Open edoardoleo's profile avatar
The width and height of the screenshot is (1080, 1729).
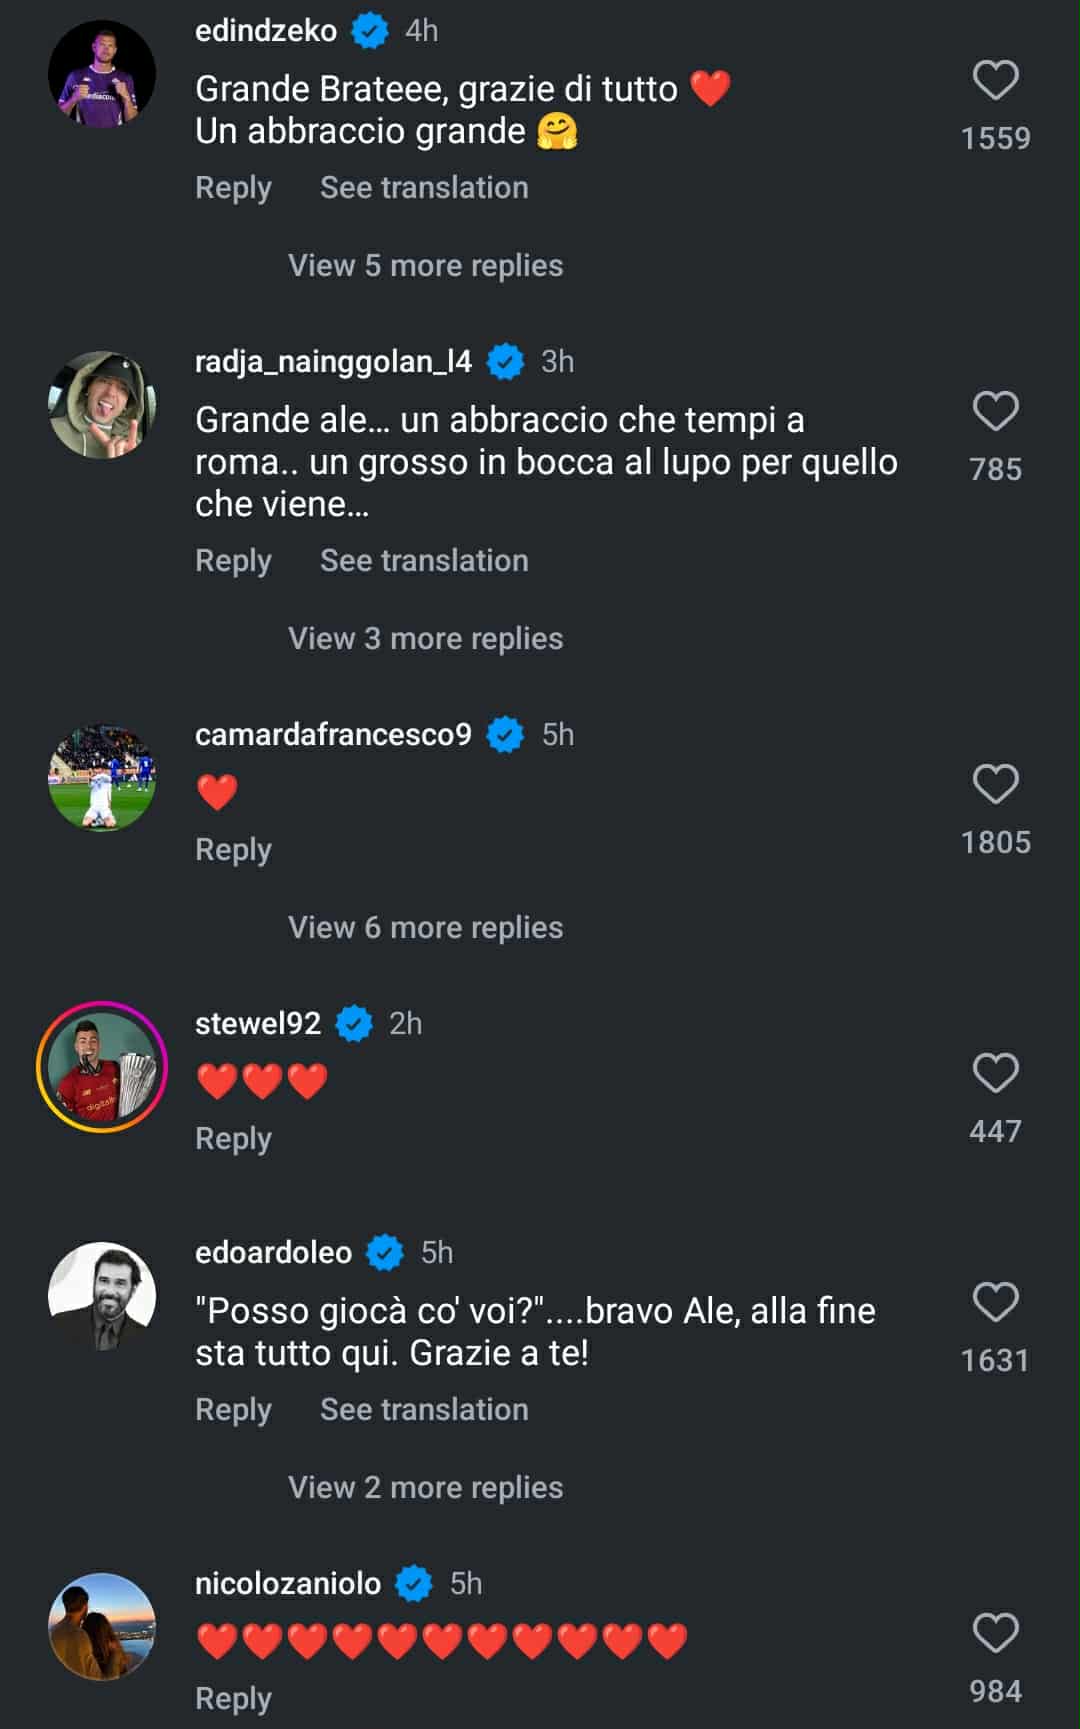[102, 1296]
